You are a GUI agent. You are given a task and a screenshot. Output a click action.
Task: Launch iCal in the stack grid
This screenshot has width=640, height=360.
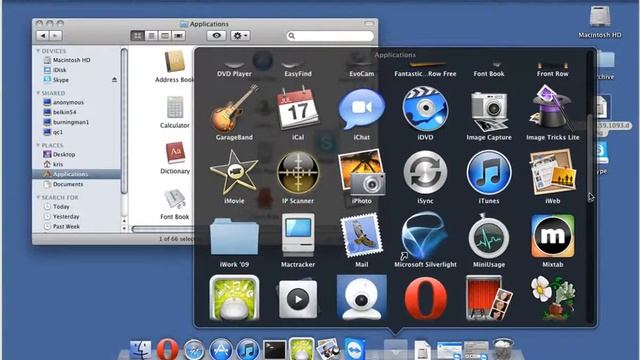tap(298, 109)
